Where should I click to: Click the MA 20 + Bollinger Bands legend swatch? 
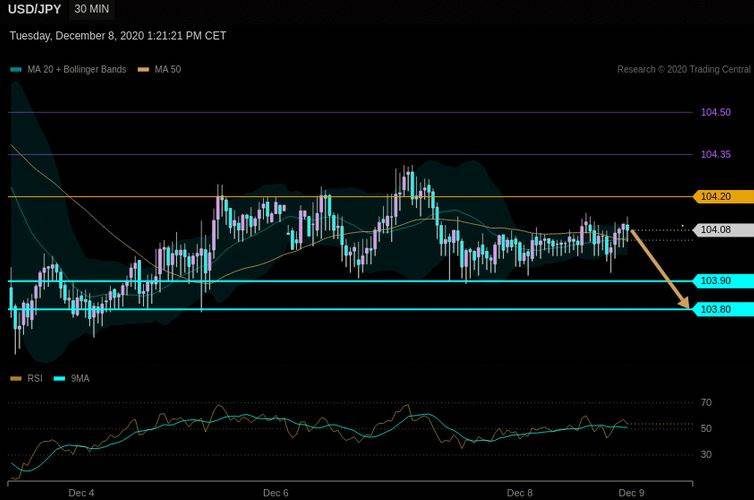[x=16, y=70]
